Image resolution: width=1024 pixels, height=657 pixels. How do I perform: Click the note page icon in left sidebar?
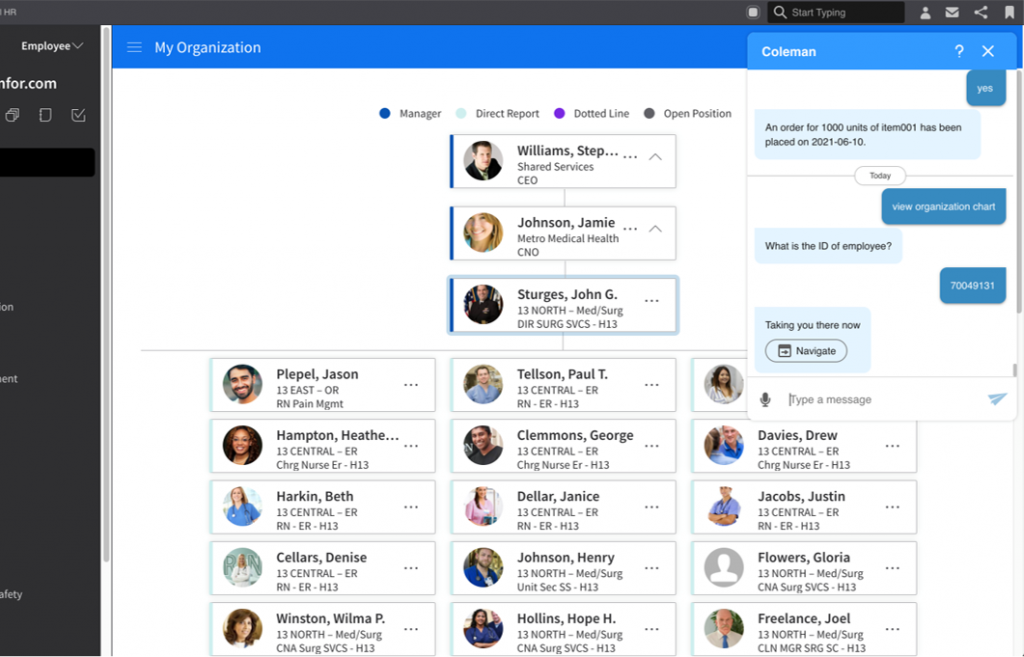click(x=45, y=116)
